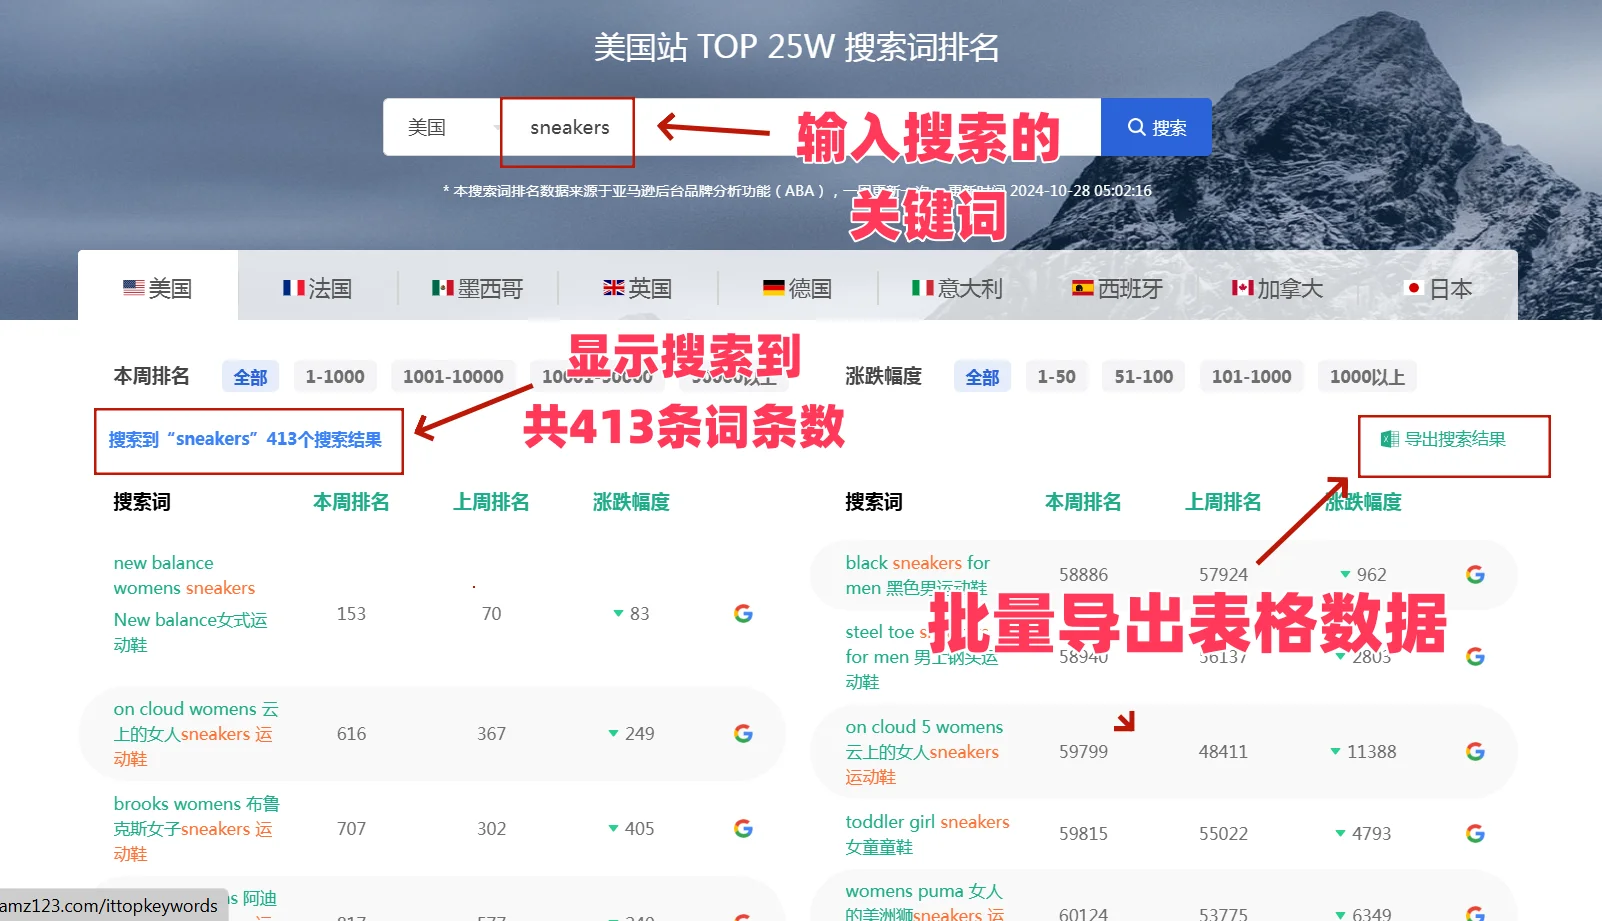1602x921 pixels.
Task: Click the US flag icon on the 美国 tab
Action: tap(133, 288)
